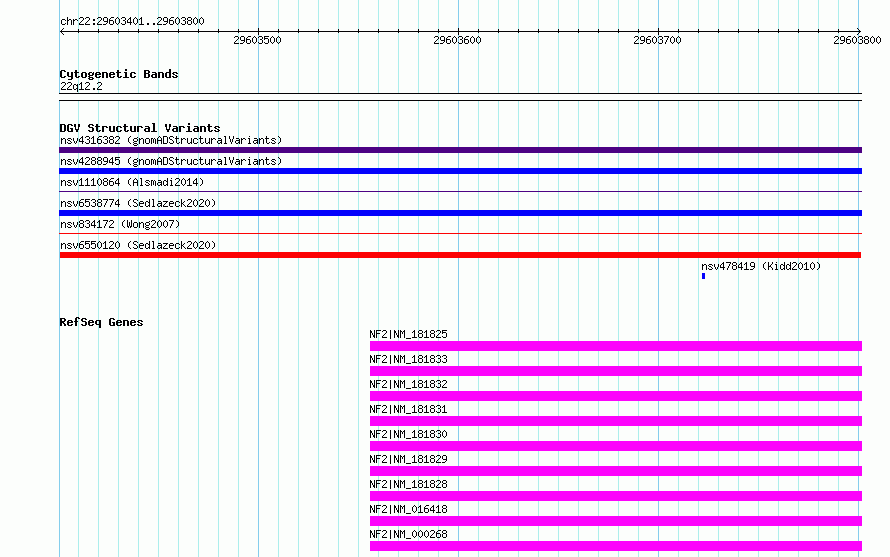
Task: Open nsv4288945 gnomADStructuralVariants label
Action: click(171, 161)
